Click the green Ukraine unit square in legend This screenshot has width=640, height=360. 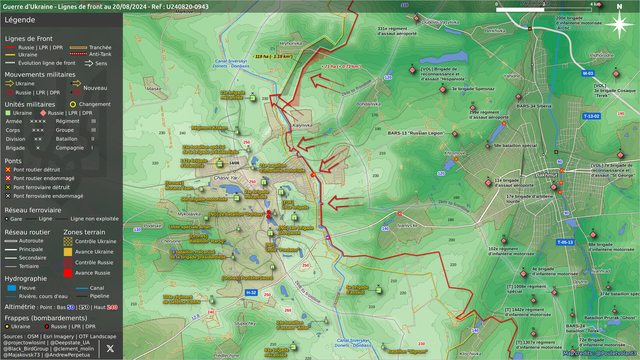[8, 113]
